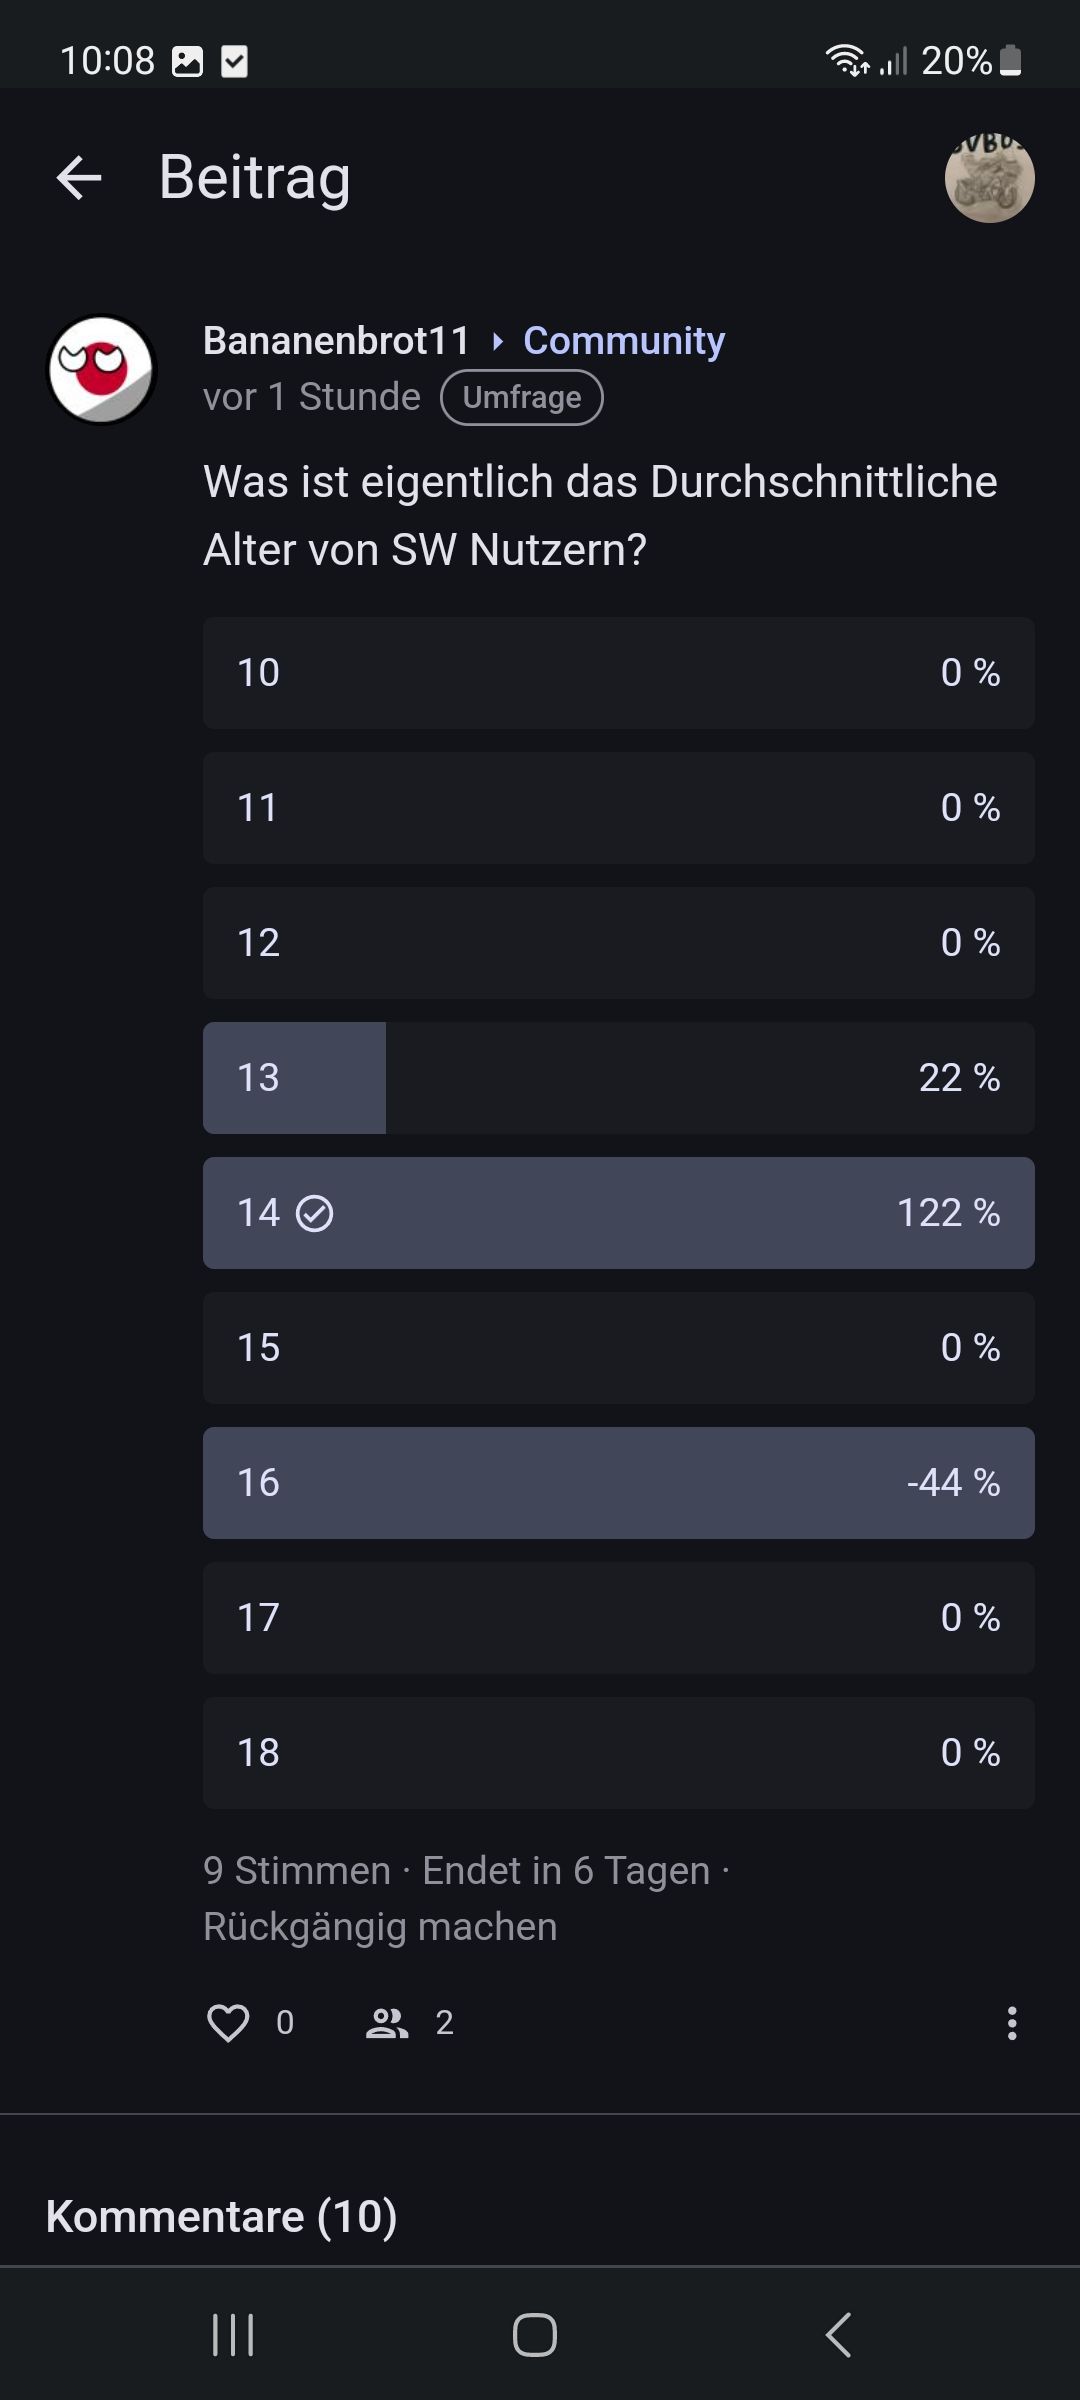Open the three-dot more options menu
The width and height of the screenshot is (1080, 2400).
[1012, 2023]
